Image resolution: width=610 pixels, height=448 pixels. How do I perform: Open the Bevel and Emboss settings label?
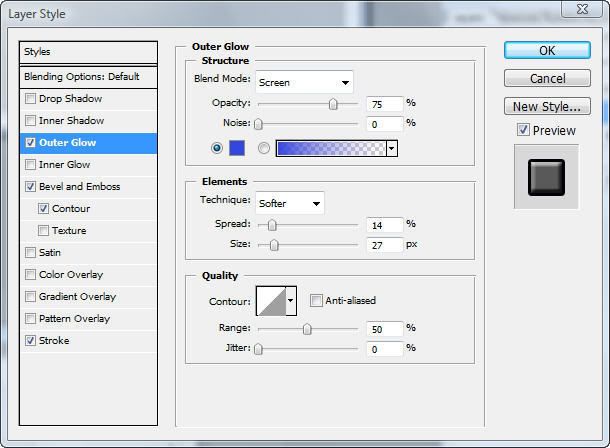pyautogui.click(x=79, y=187)
